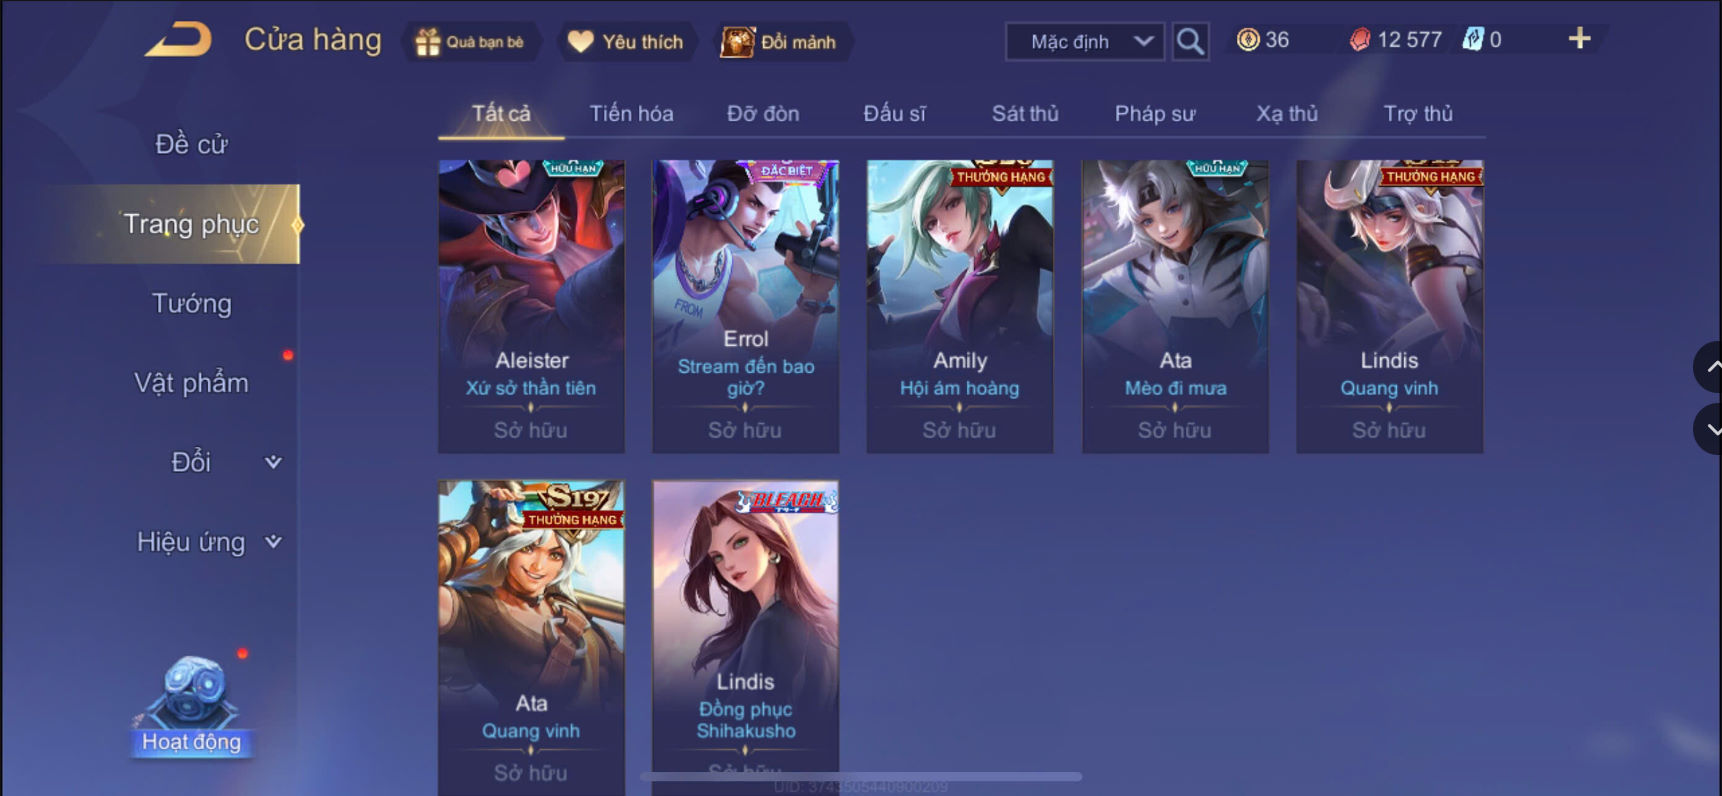The width and height of the screenshot is (1722, 796).
Task: Expand the Đổi sidebar menu
Action: click(x=226, y=462)
